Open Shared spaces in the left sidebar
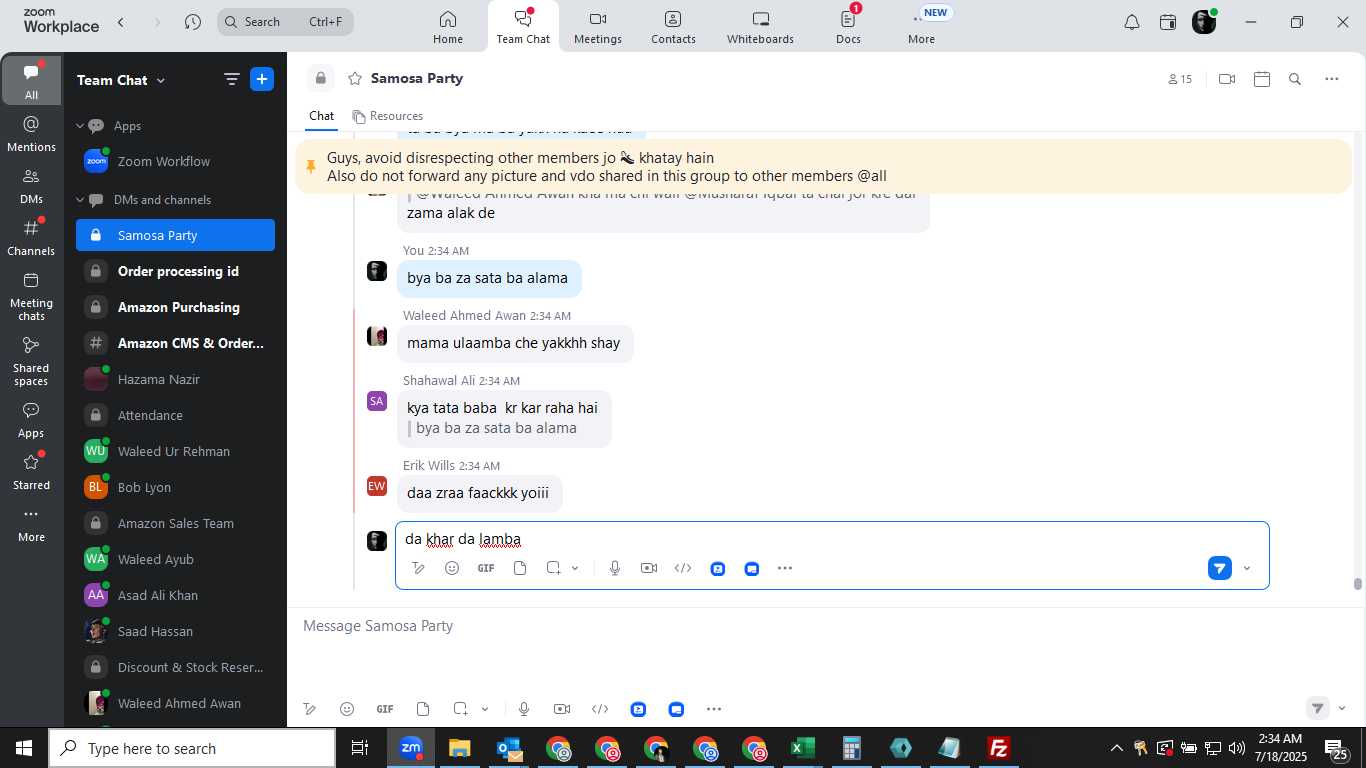The image size is (1366, 768). click(31, 360)
